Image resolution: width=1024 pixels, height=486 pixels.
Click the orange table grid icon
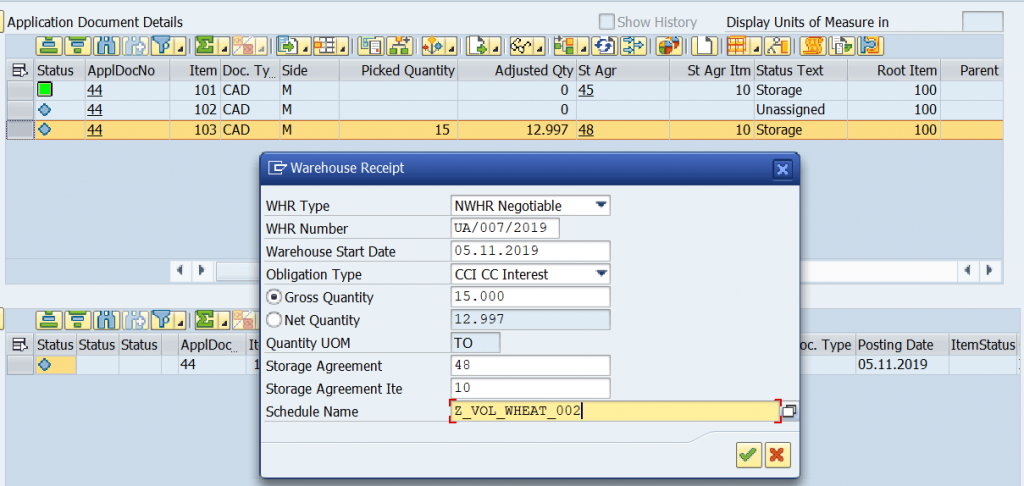pyautogui.click(x=737, y=46)
